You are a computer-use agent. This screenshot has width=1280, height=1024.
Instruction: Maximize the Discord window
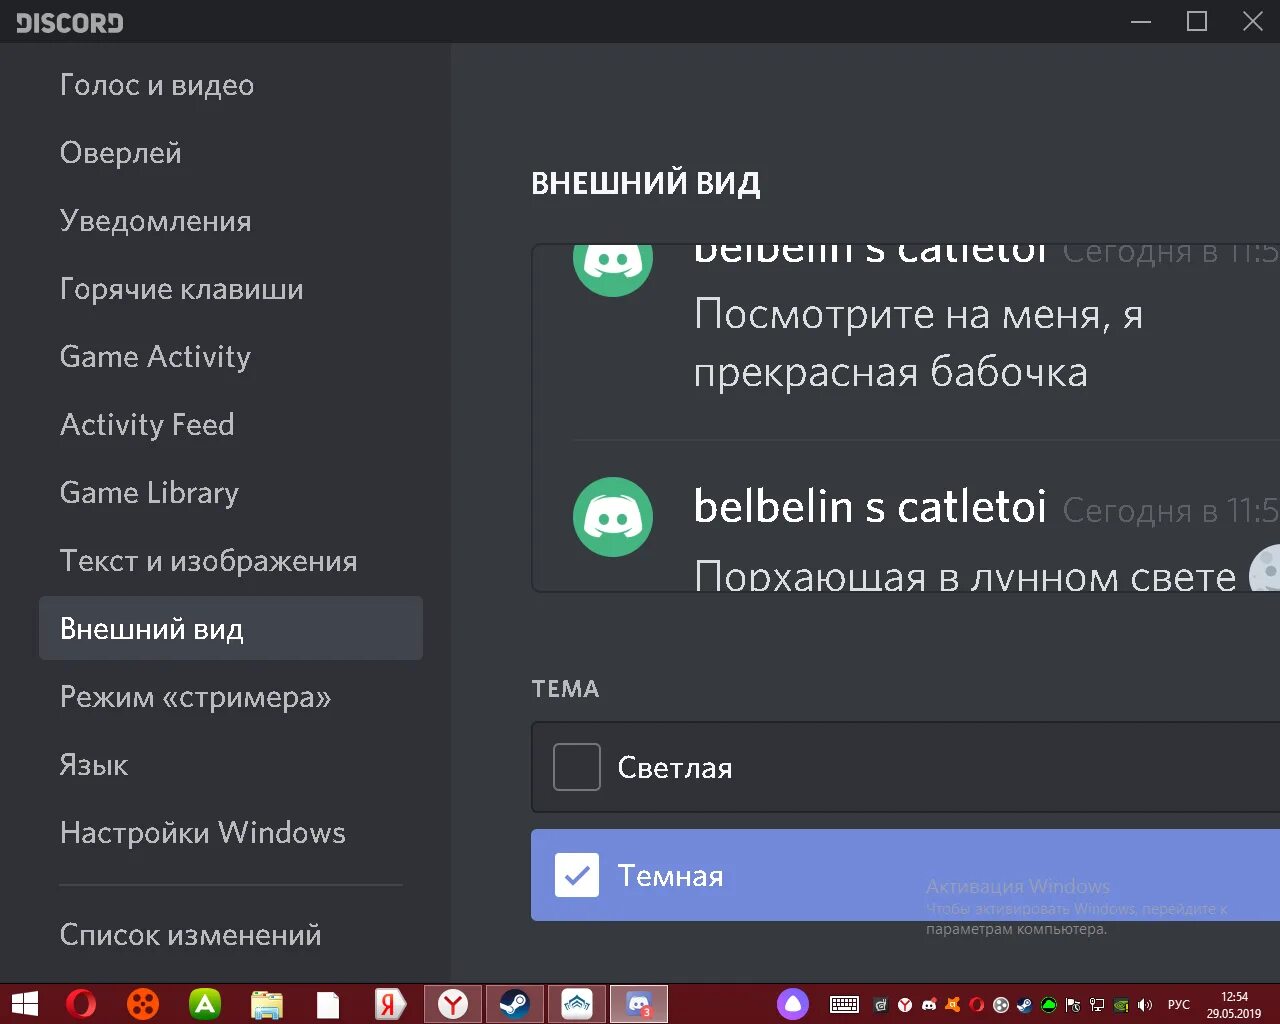(x=1197, y=21)
